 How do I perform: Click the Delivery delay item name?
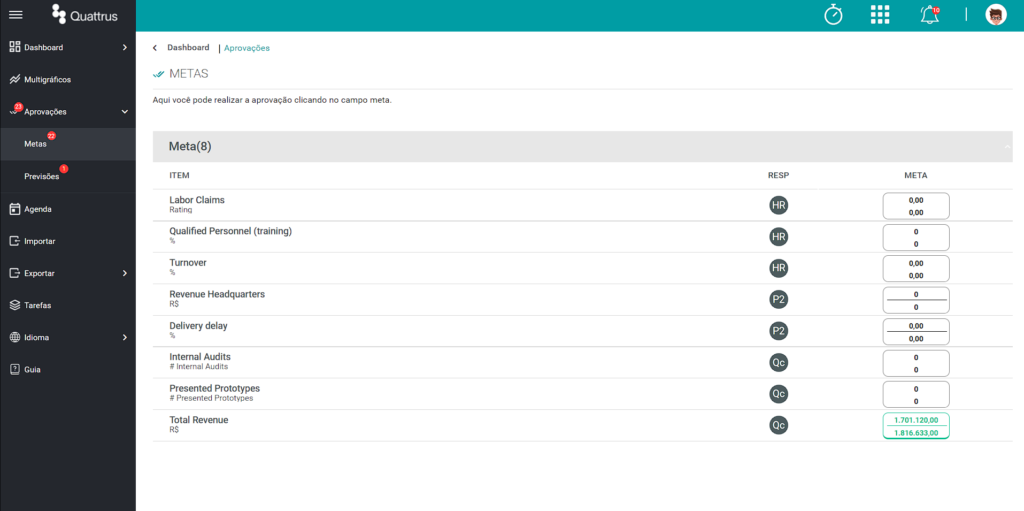click(199, 325)
